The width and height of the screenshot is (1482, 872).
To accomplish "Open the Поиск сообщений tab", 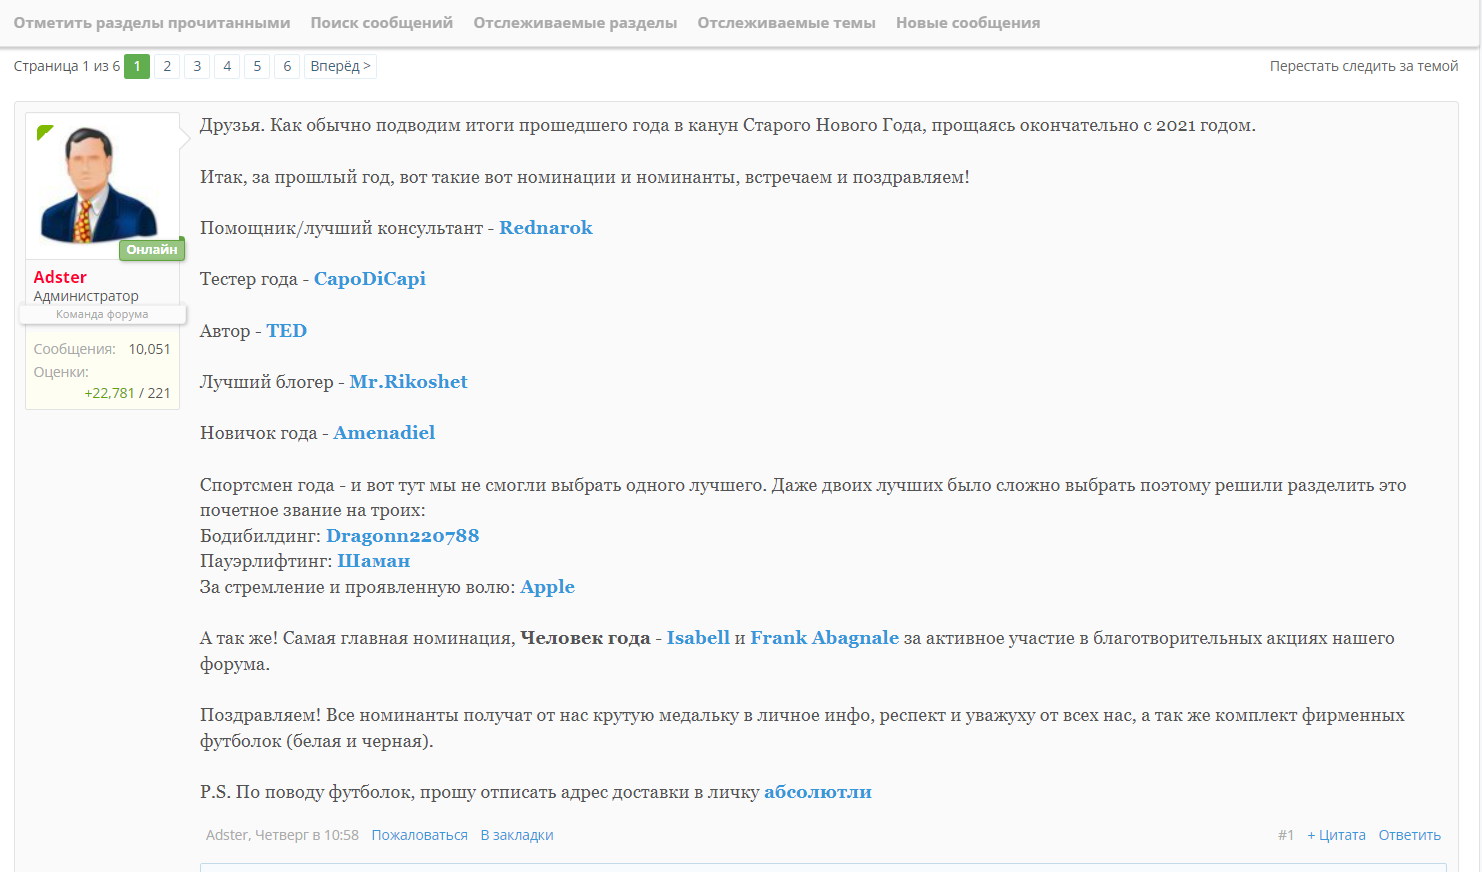I will (382, 22).
